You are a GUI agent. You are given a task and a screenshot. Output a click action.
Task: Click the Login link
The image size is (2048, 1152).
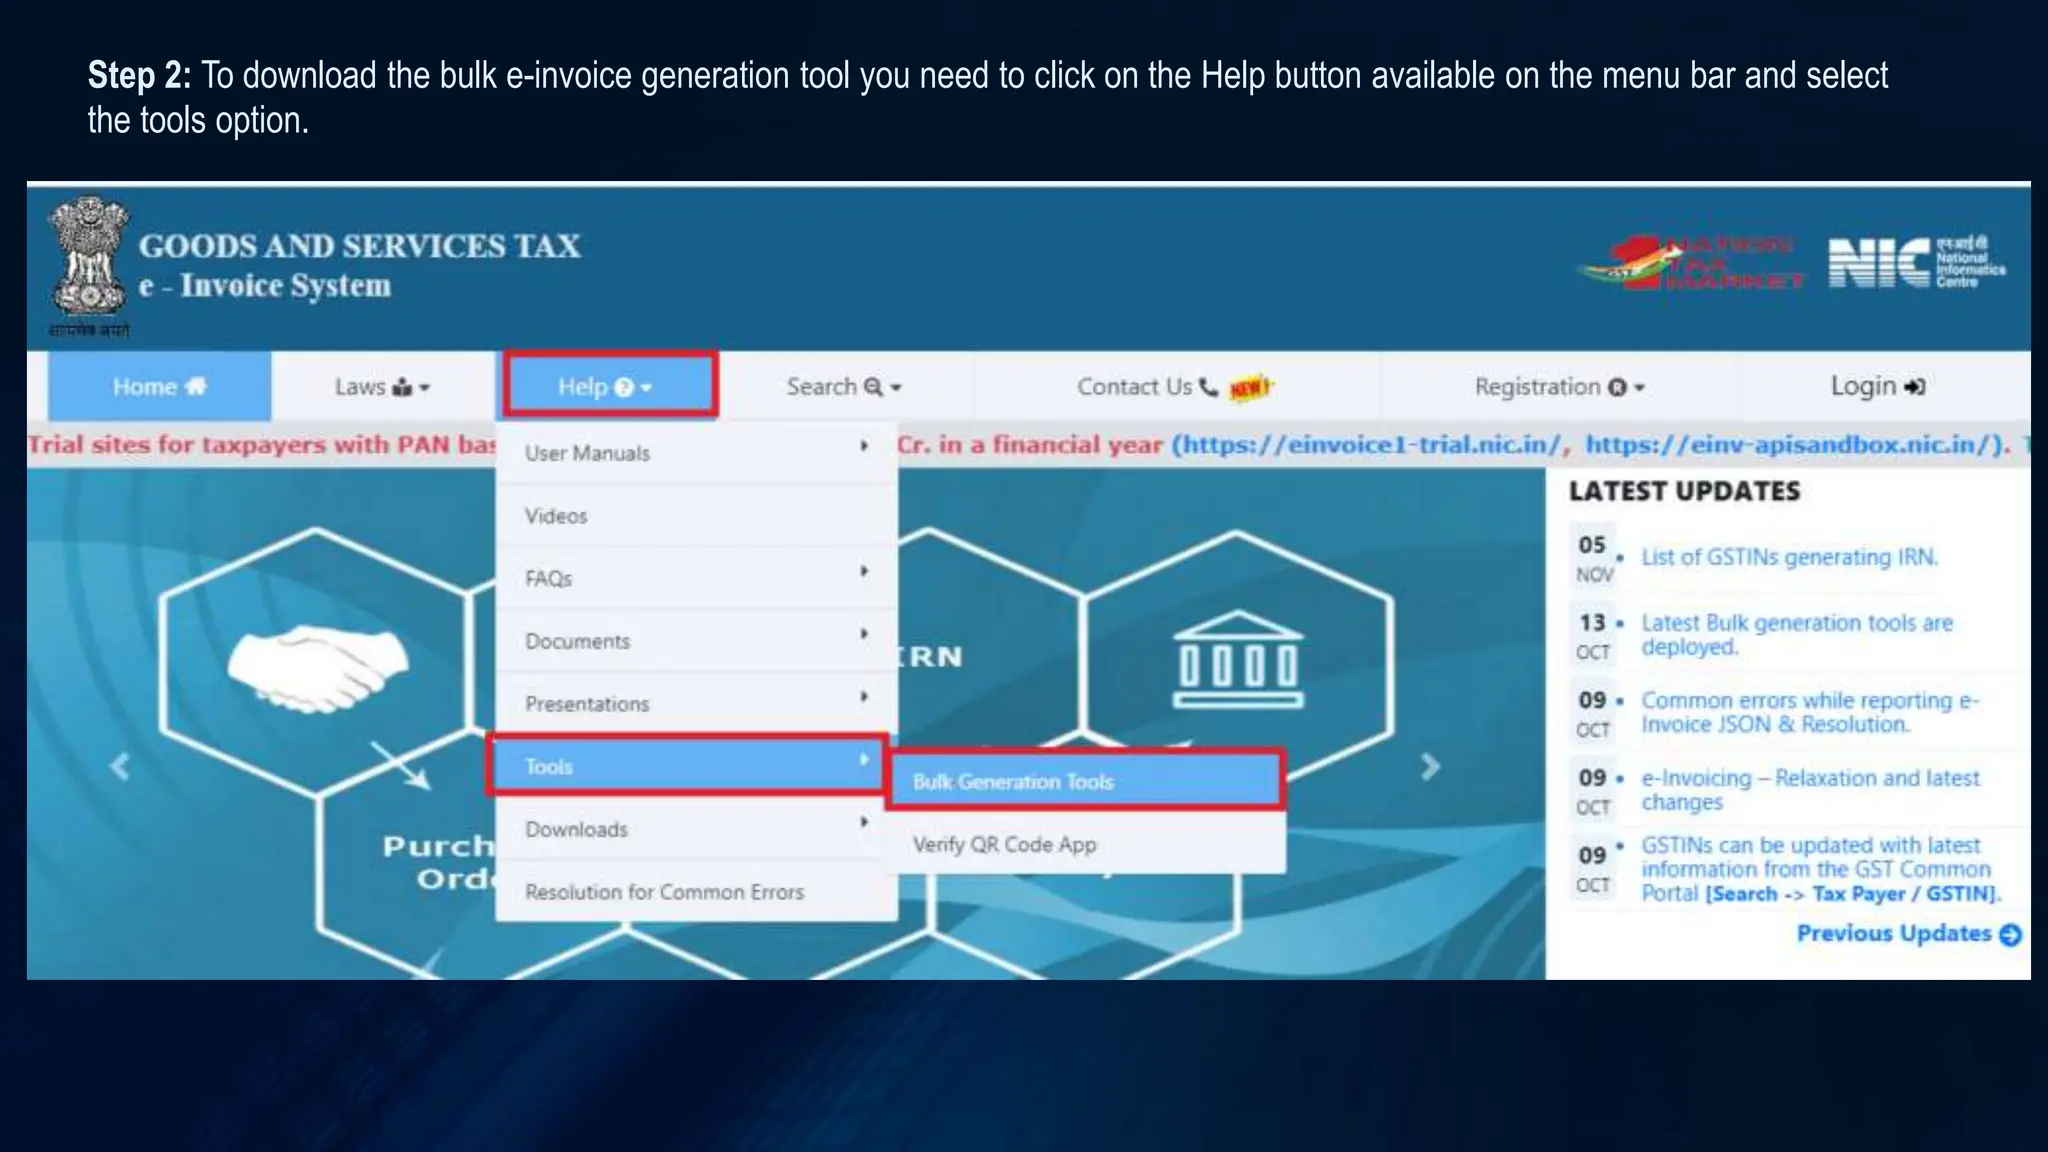(1877, 387)
